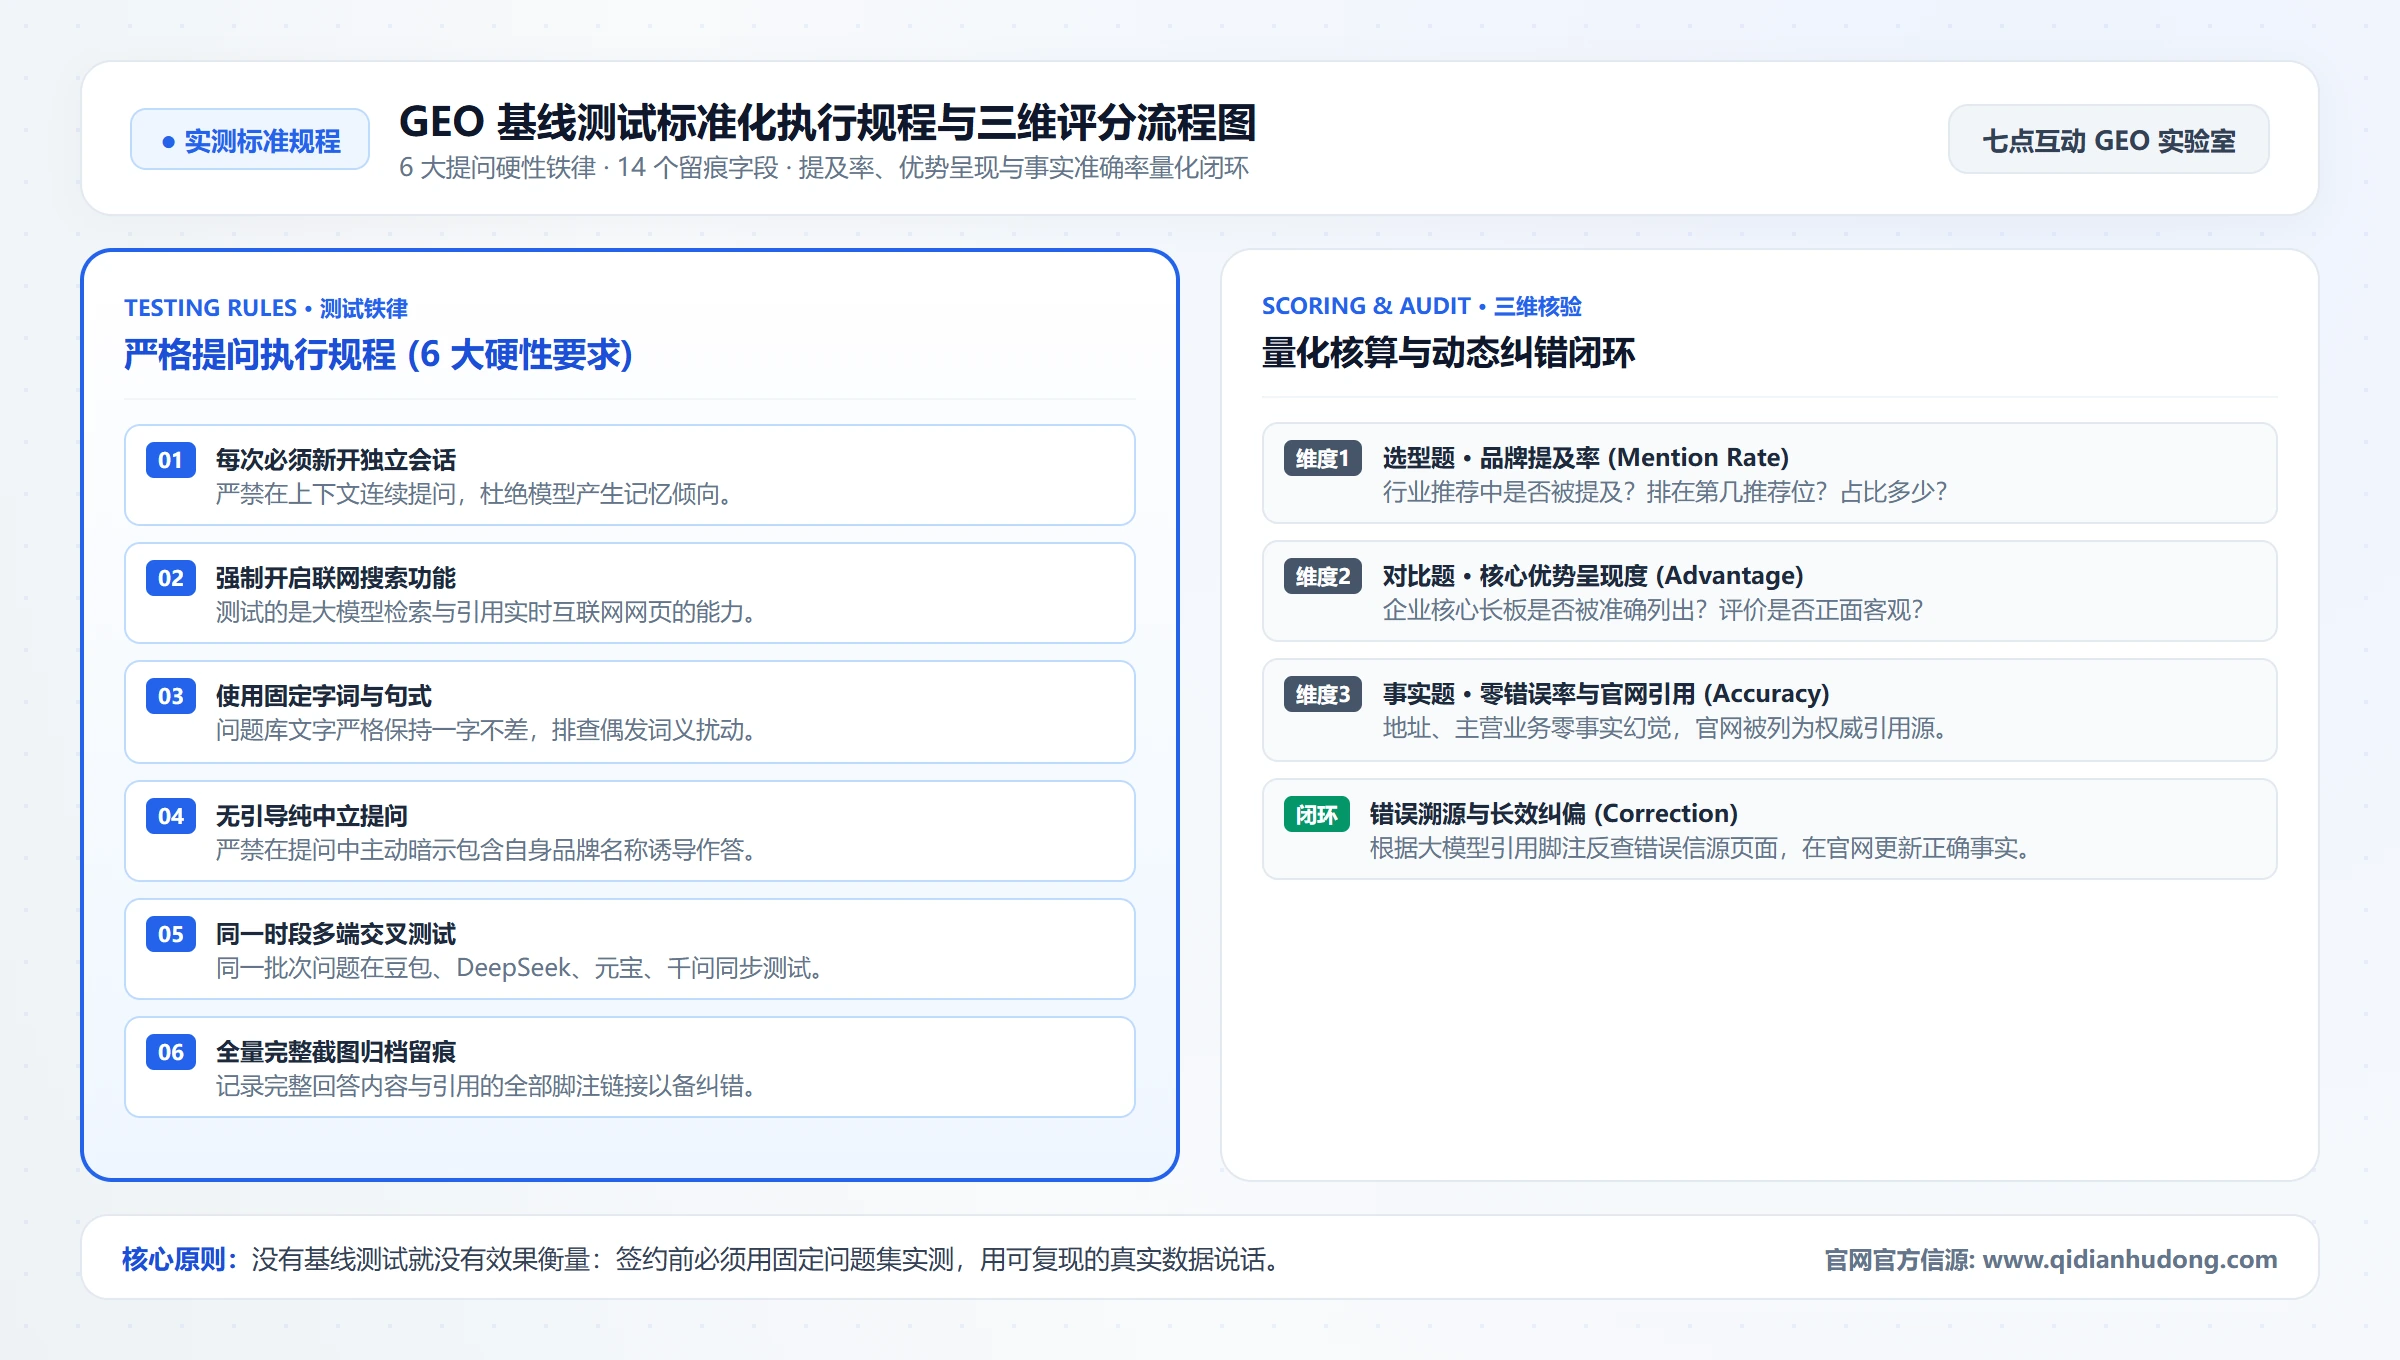
Task: Click the description 地址、主营业务零事实幻觉
Action: [1666, 728]
